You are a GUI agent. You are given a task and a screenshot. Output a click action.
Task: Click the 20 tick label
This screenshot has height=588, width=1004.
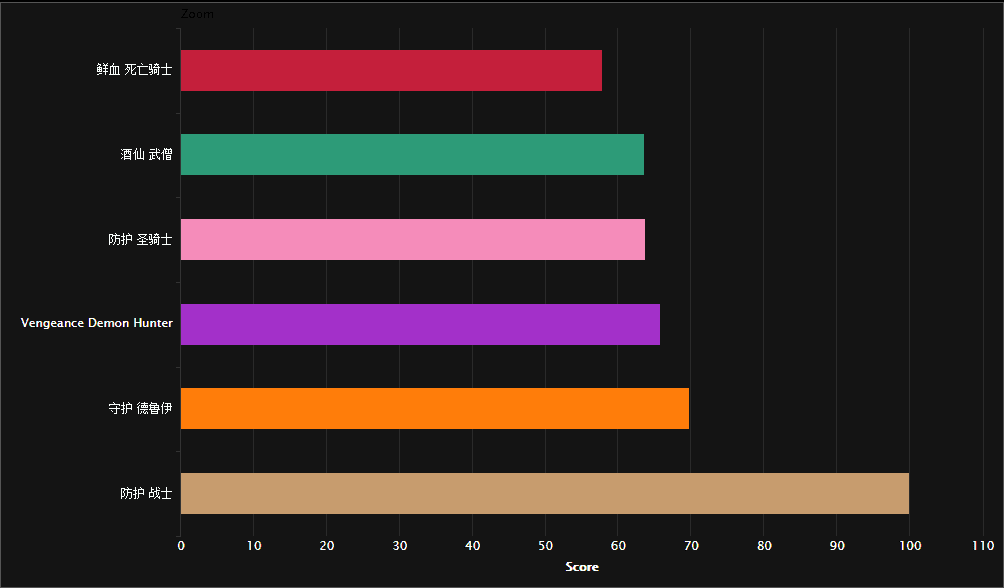click(327, 546)
